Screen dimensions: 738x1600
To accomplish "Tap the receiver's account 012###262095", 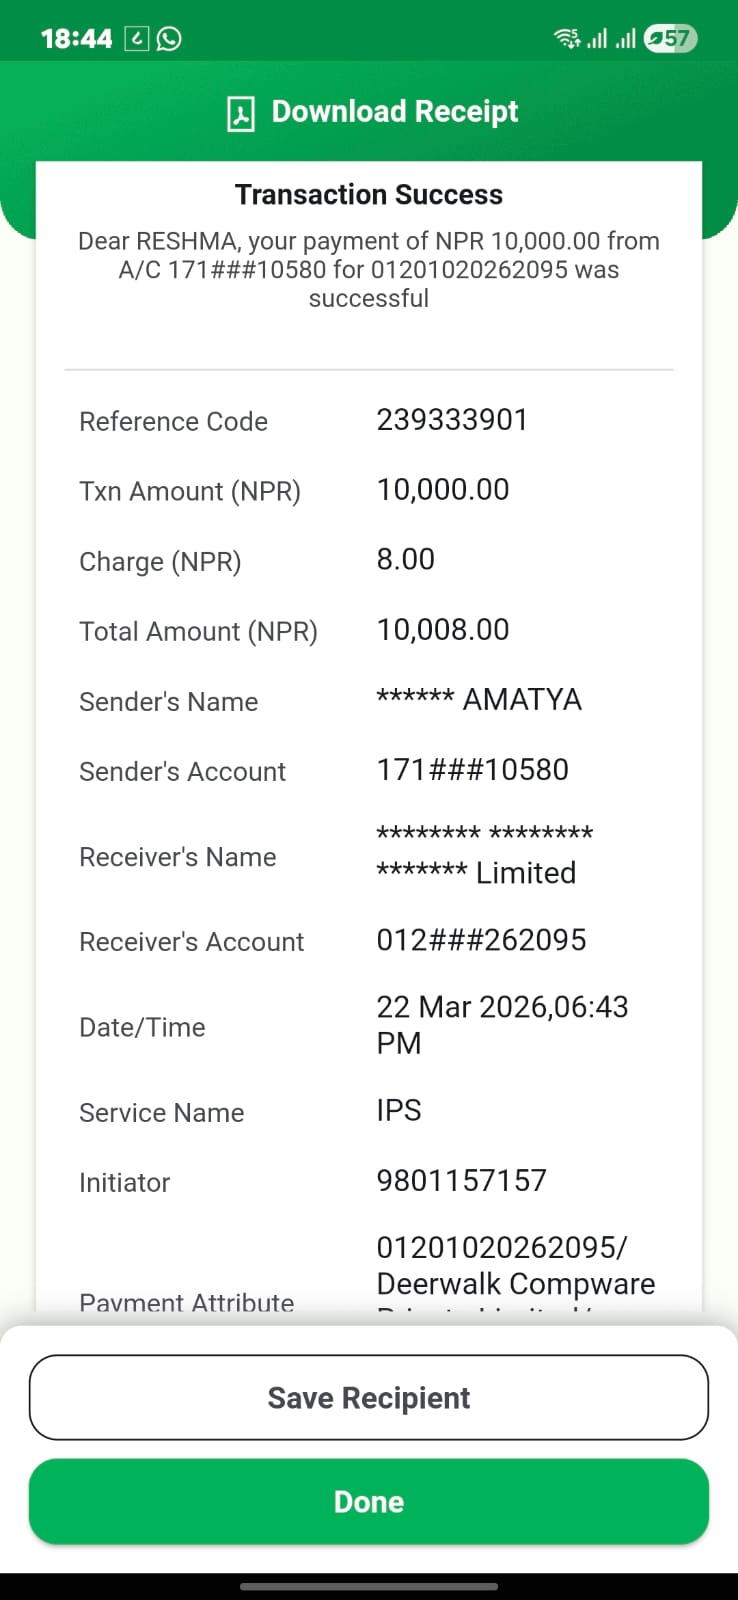I will pos(481,940).
